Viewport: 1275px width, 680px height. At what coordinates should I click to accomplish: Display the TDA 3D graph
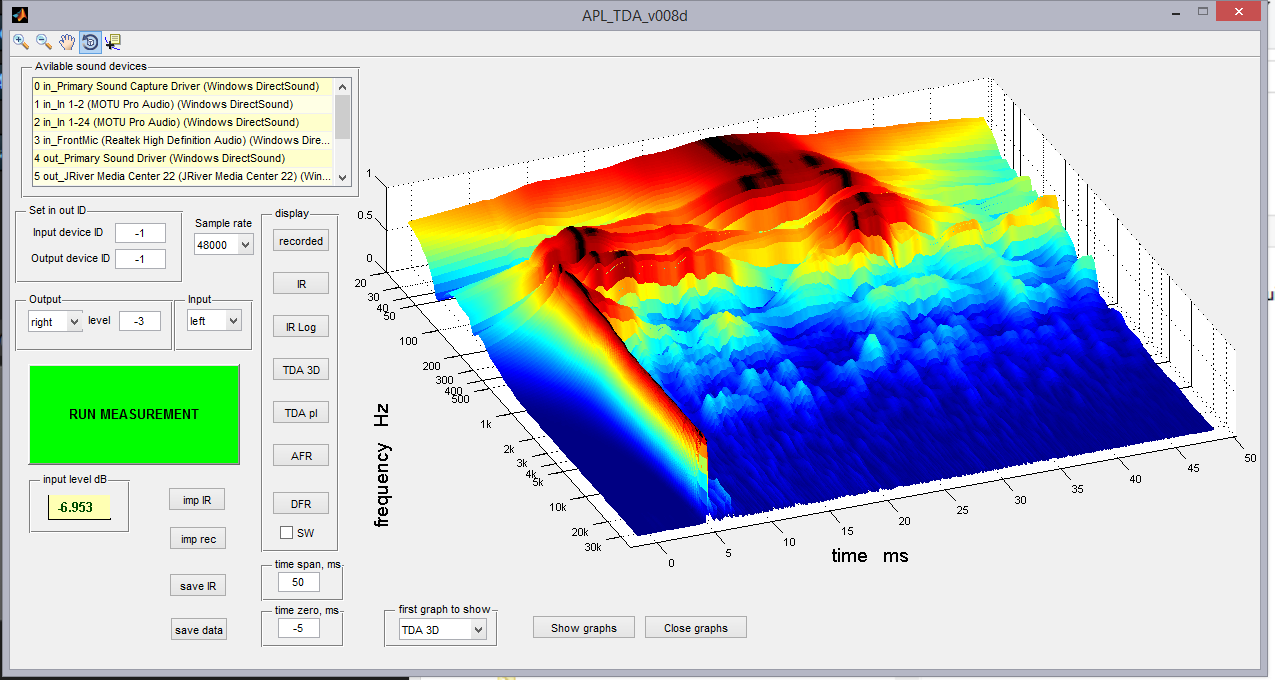point(301,370)
